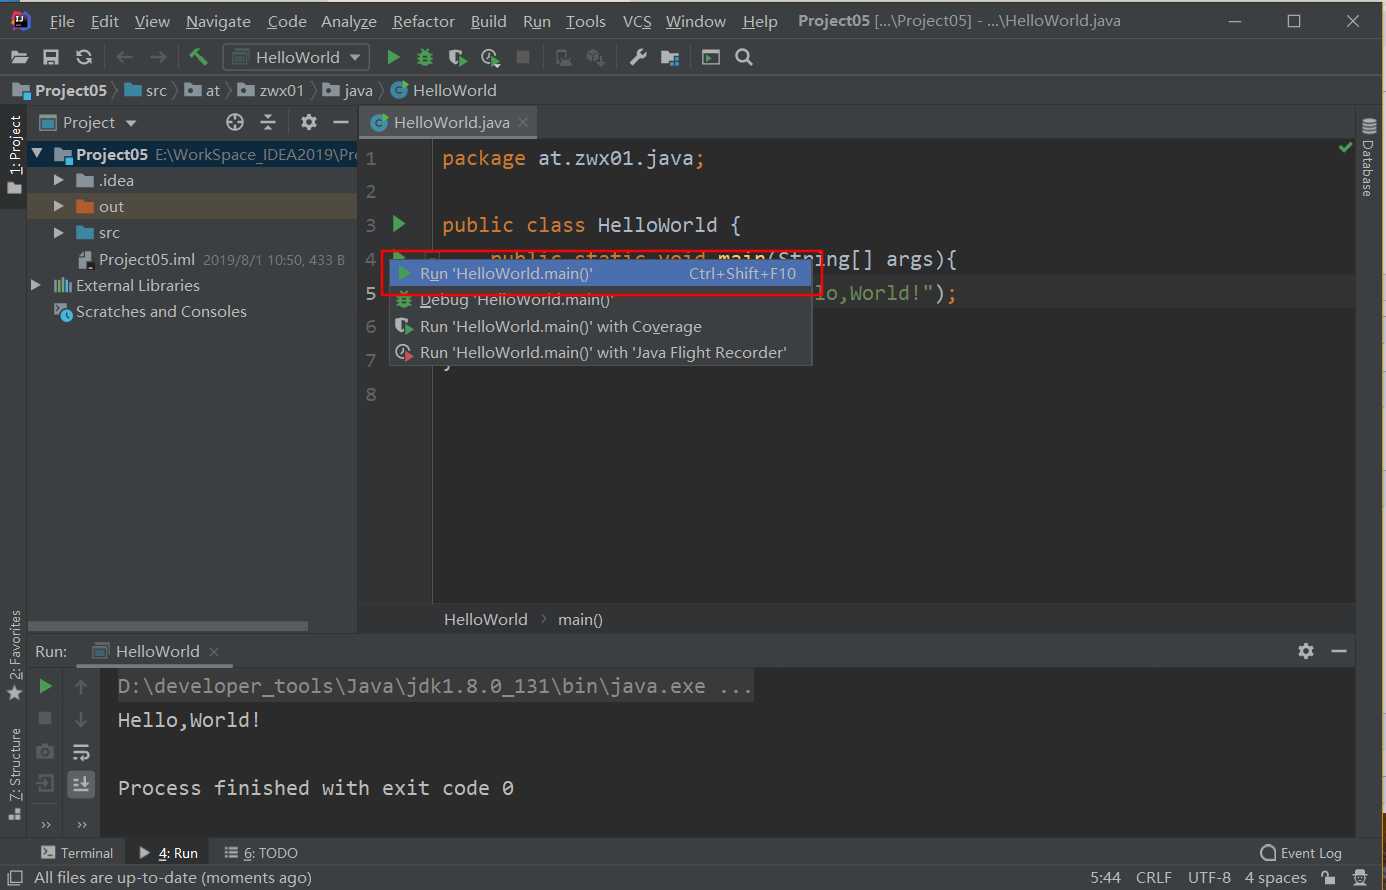Open the Project view dropdown
Screen dimensions: 1386x890
tap(88, 122)
